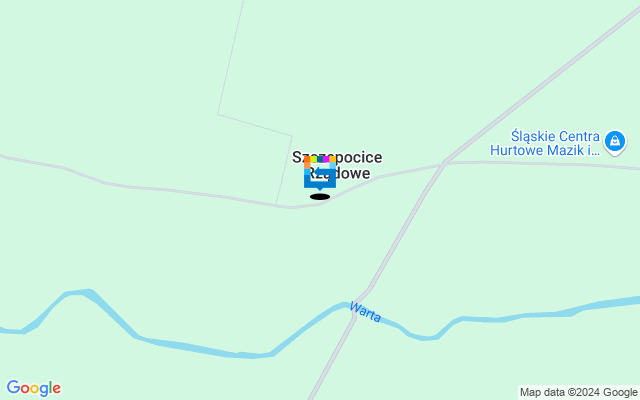640x400 pixels.
Task: Click the thin boundary line near the top
Action: (x=231, y=57)
